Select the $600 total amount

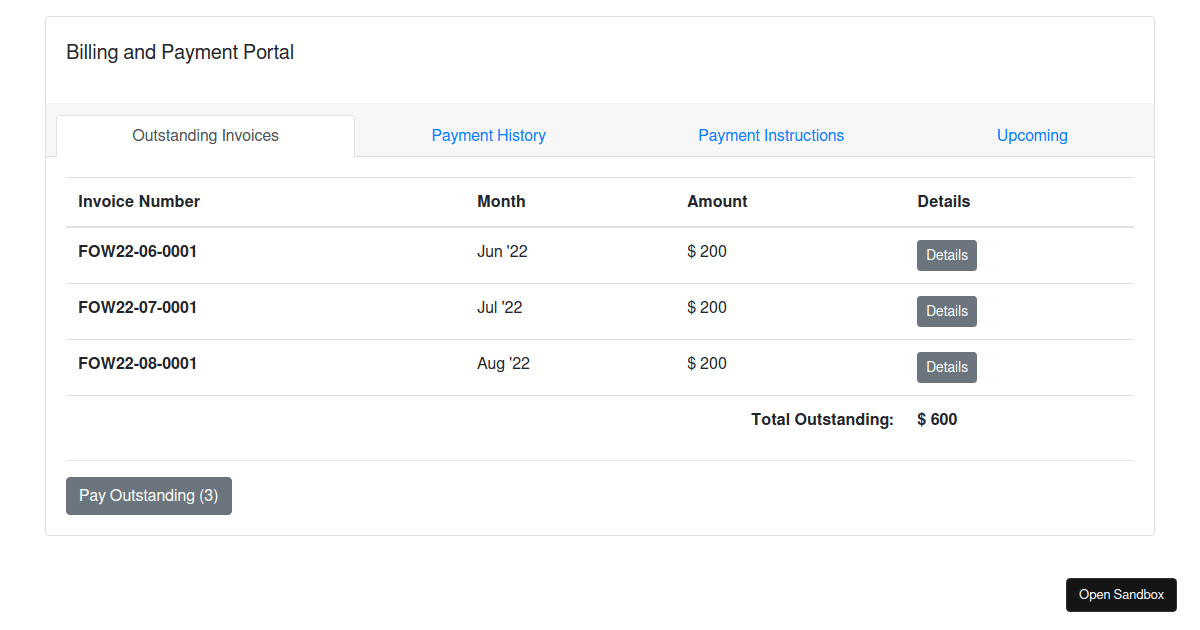coord(937,419)
